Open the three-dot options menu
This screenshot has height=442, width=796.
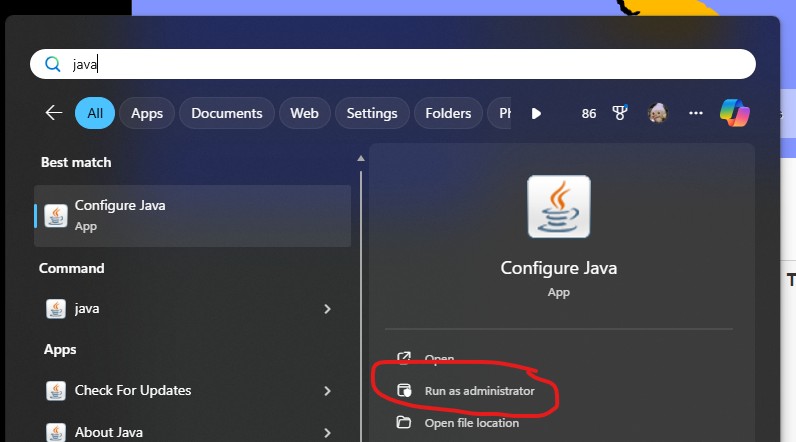pos(696,113)
